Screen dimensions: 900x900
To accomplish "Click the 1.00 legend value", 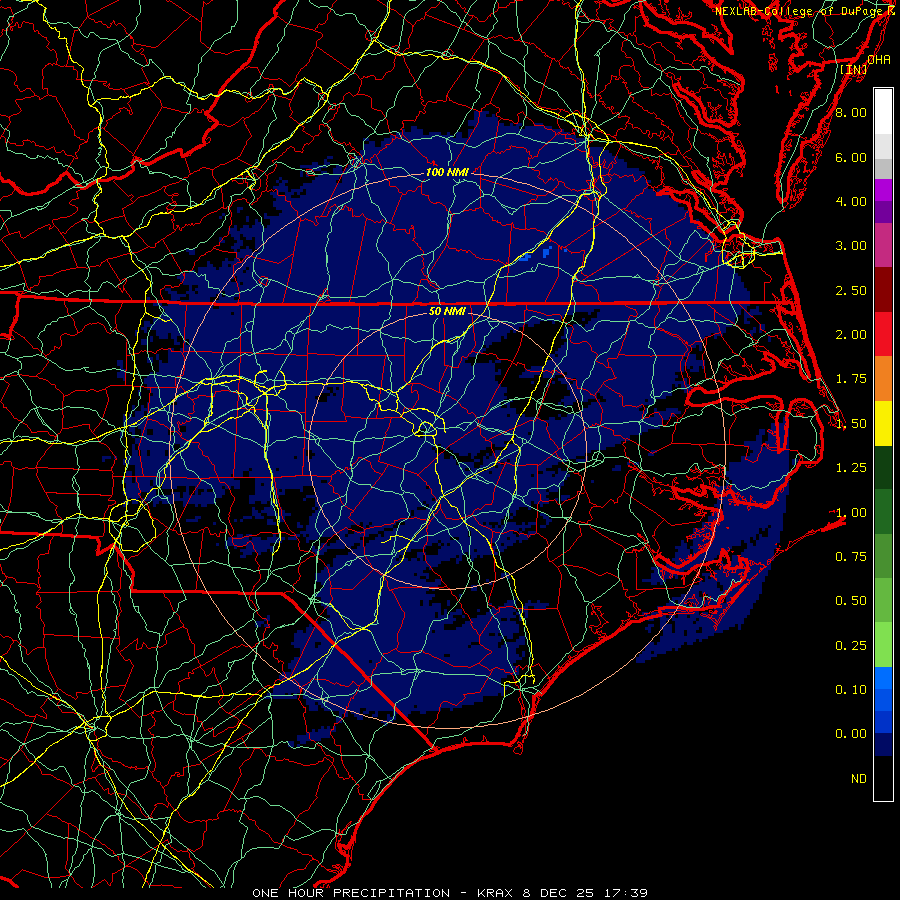I will pos(851,513).
